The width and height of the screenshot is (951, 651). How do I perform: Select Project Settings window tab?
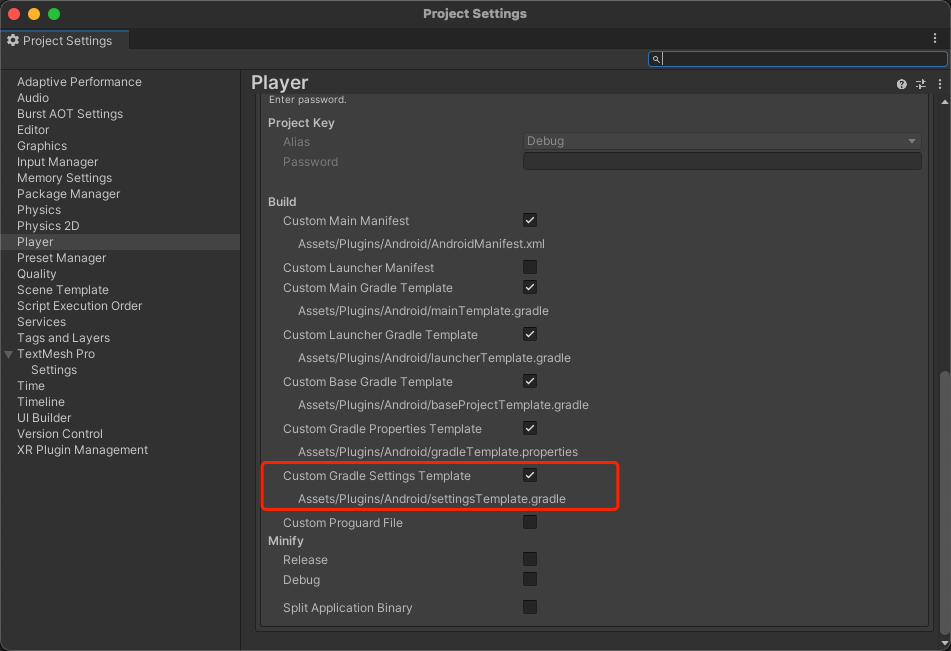tap(64, 41)
